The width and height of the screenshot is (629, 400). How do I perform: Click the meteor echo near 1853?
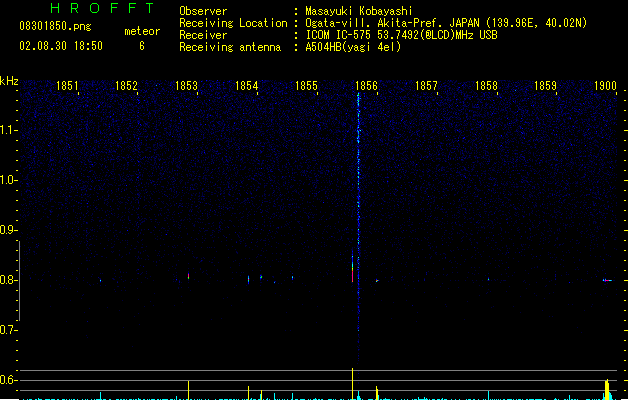click(189, 276)
